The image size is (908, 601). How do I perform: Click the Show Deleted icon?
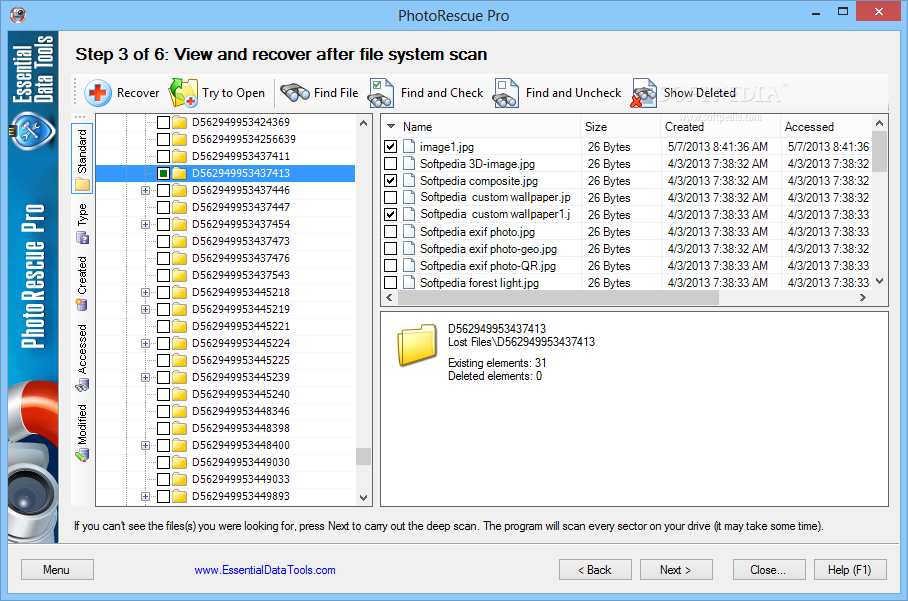(643, 93)
